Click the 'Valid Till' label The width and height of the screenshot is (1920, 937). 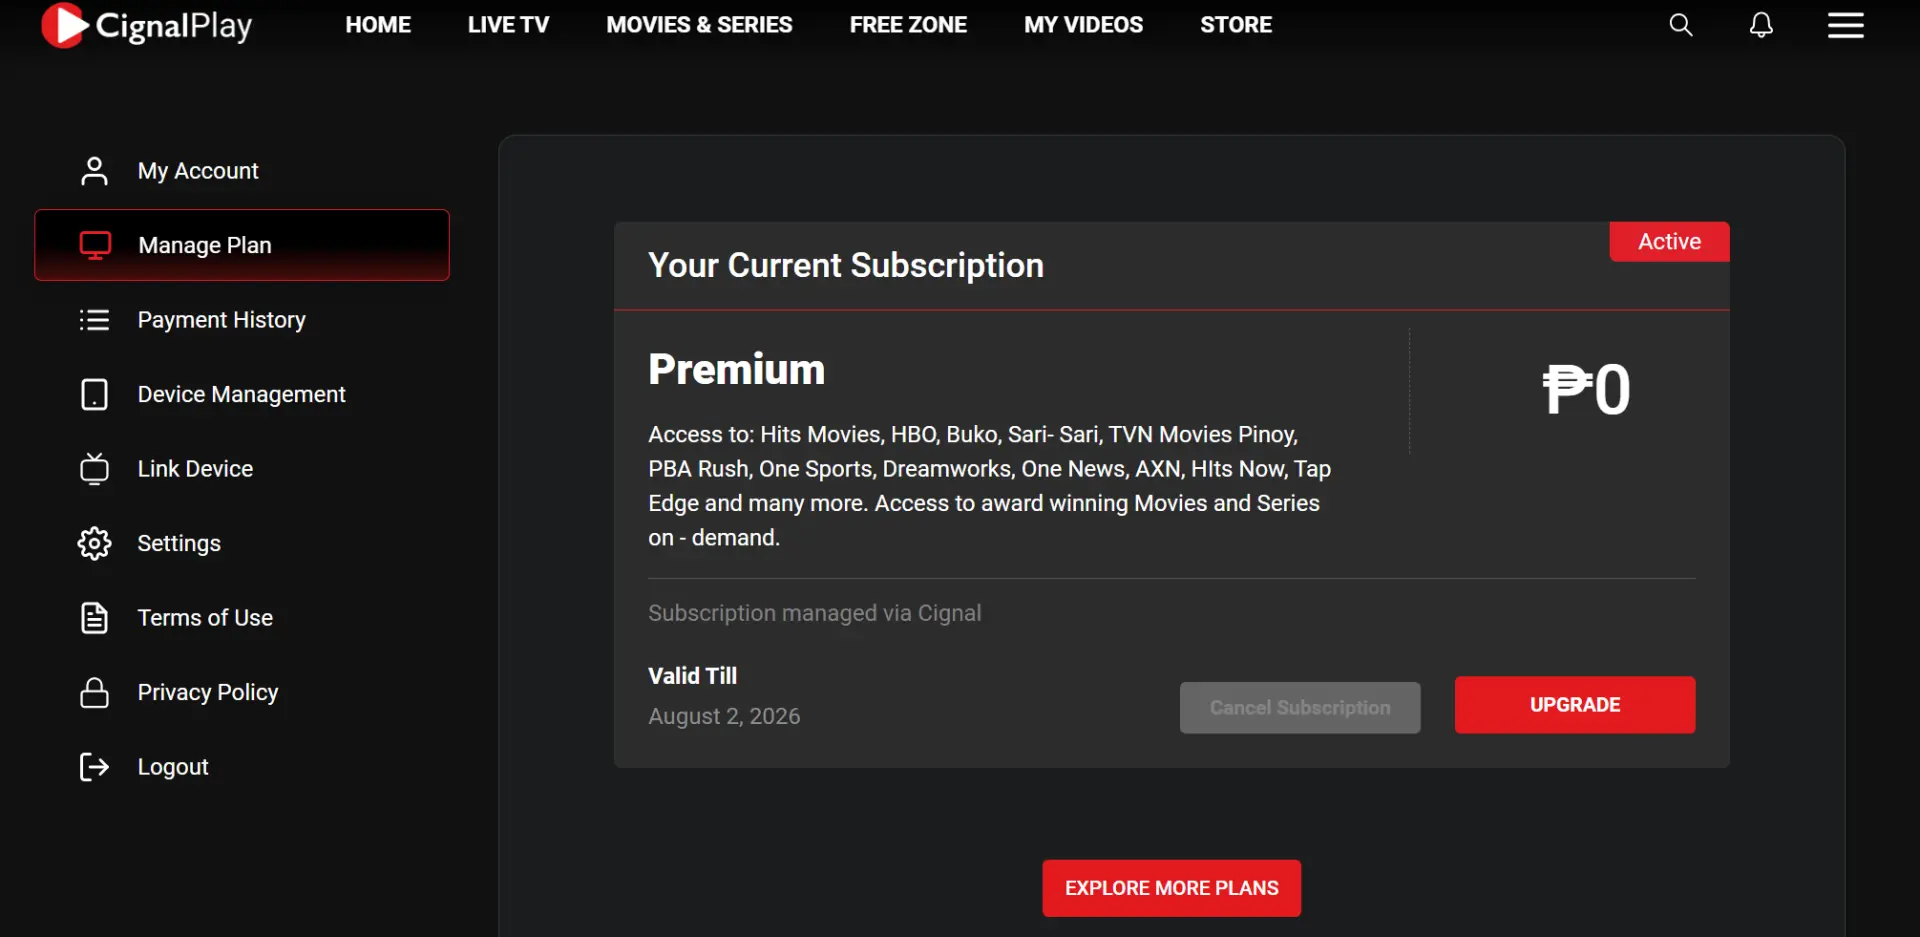(692, 676)
